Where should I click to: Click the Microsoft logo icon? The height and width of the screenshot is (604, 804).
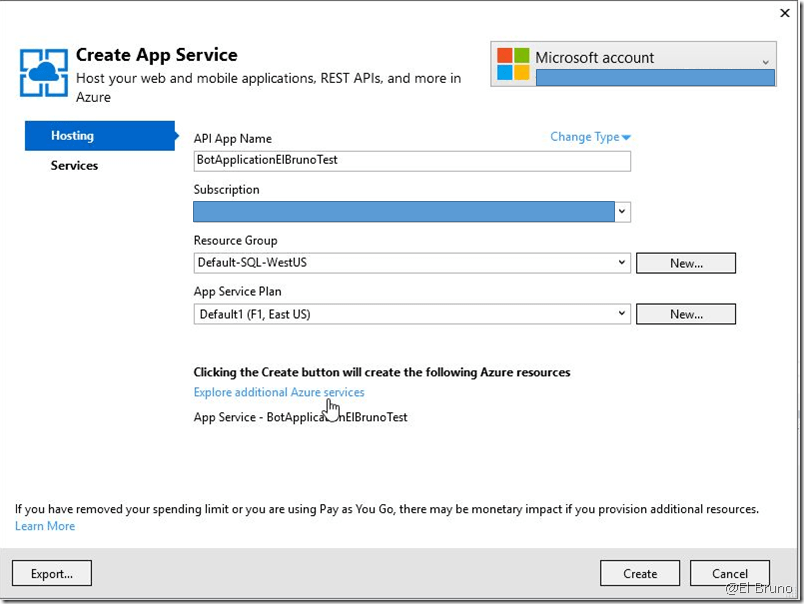tap(513, 64)
